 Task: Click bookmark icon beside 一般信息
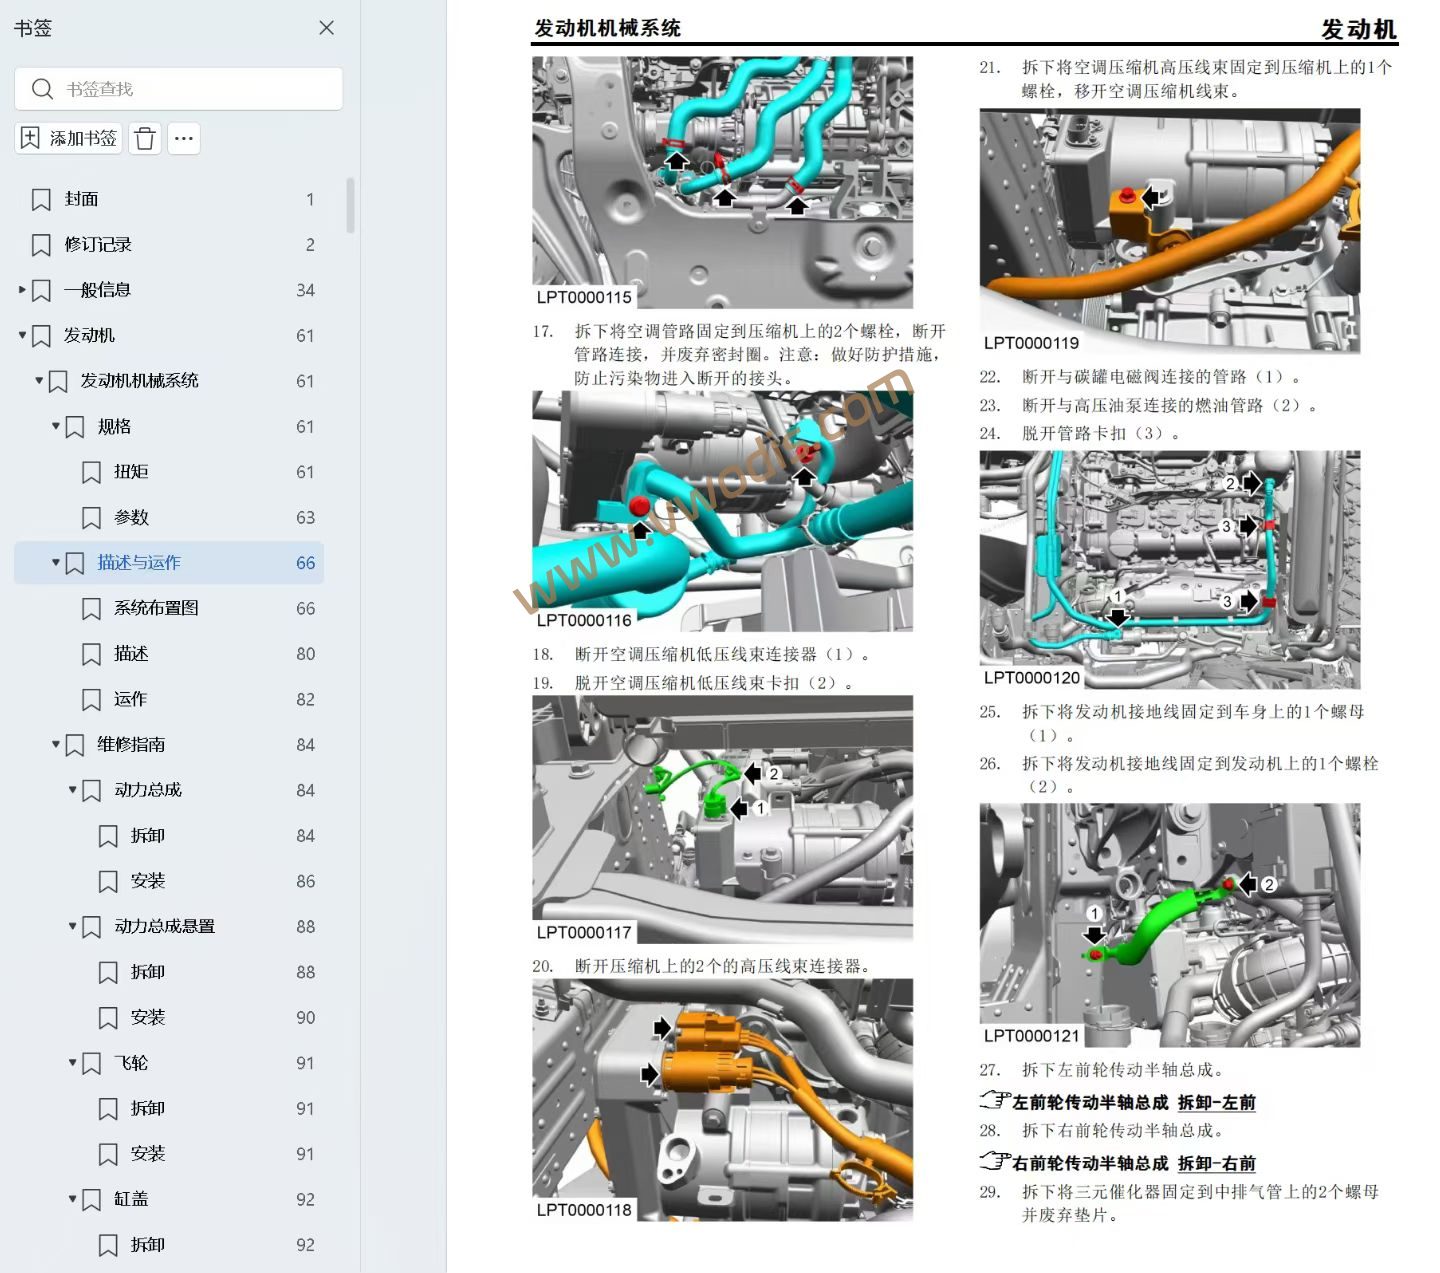coord(41,290)
